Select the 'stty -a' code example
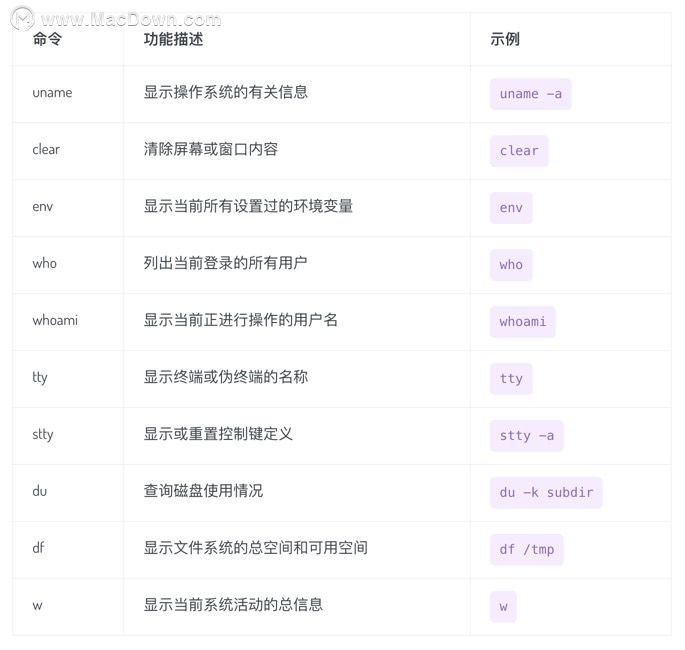This screenshot has height=650, width=685. point(526,436)
